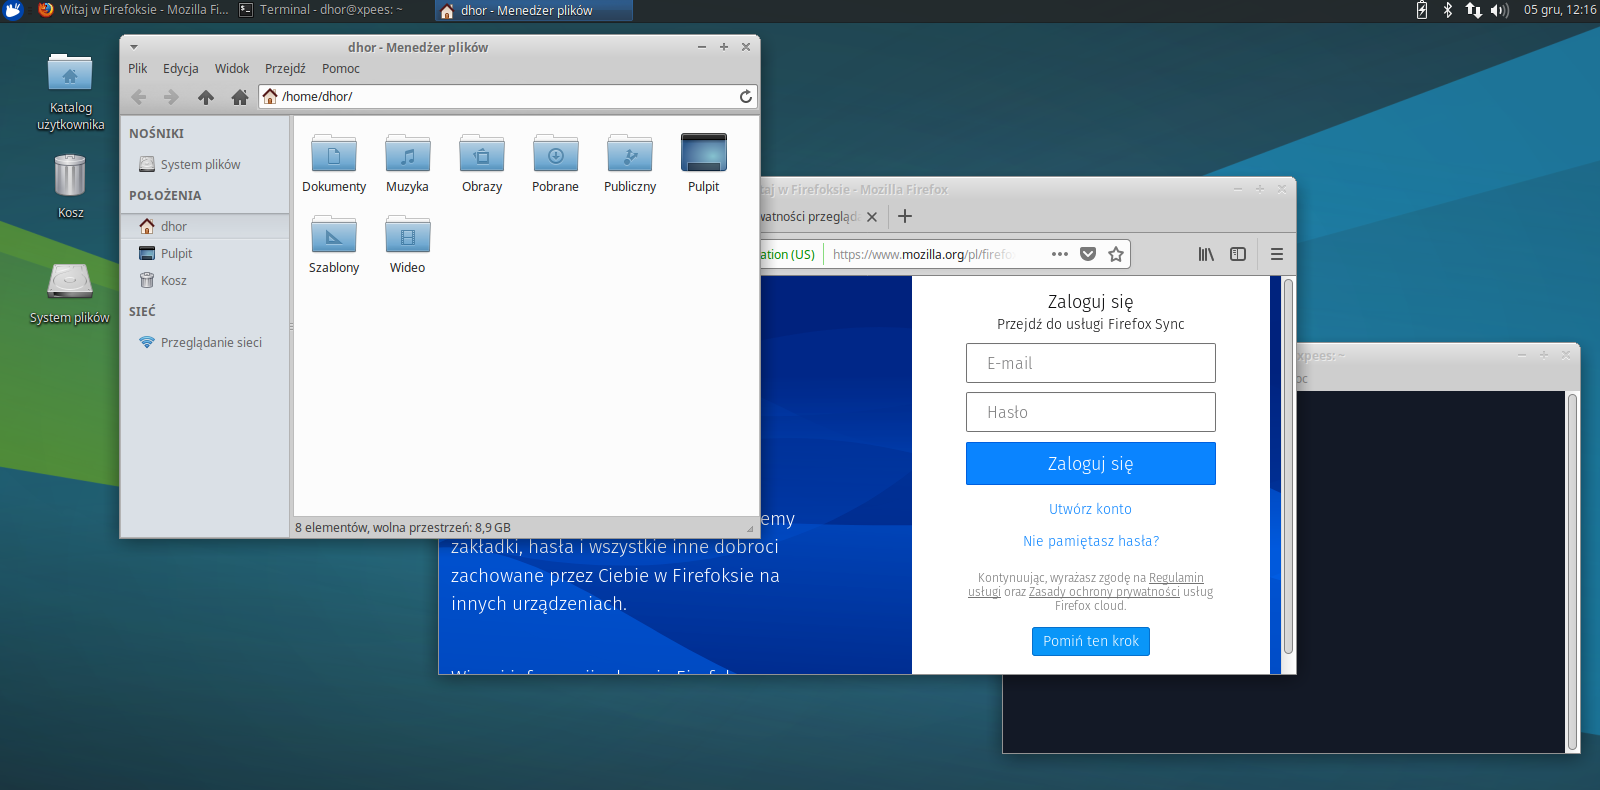1600x790 pixels.
Task: Click the clock showing 05 gru, 12:16
Action: [x=1559, y=10]
